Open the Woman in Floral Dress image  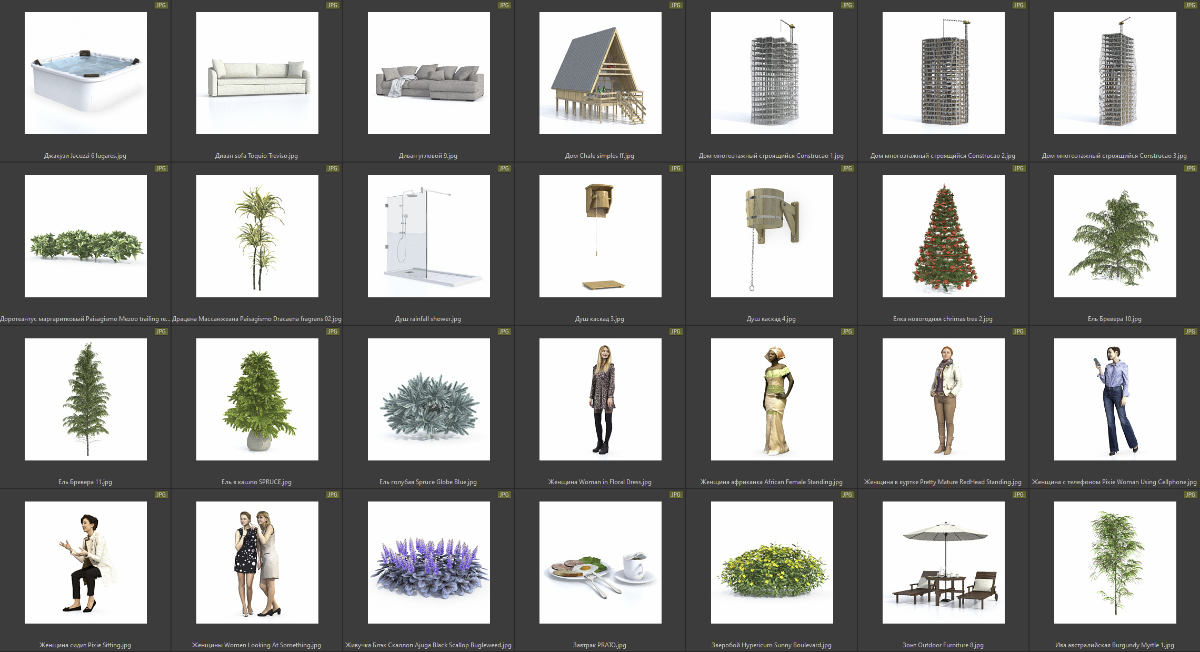(x=600, y=399)
